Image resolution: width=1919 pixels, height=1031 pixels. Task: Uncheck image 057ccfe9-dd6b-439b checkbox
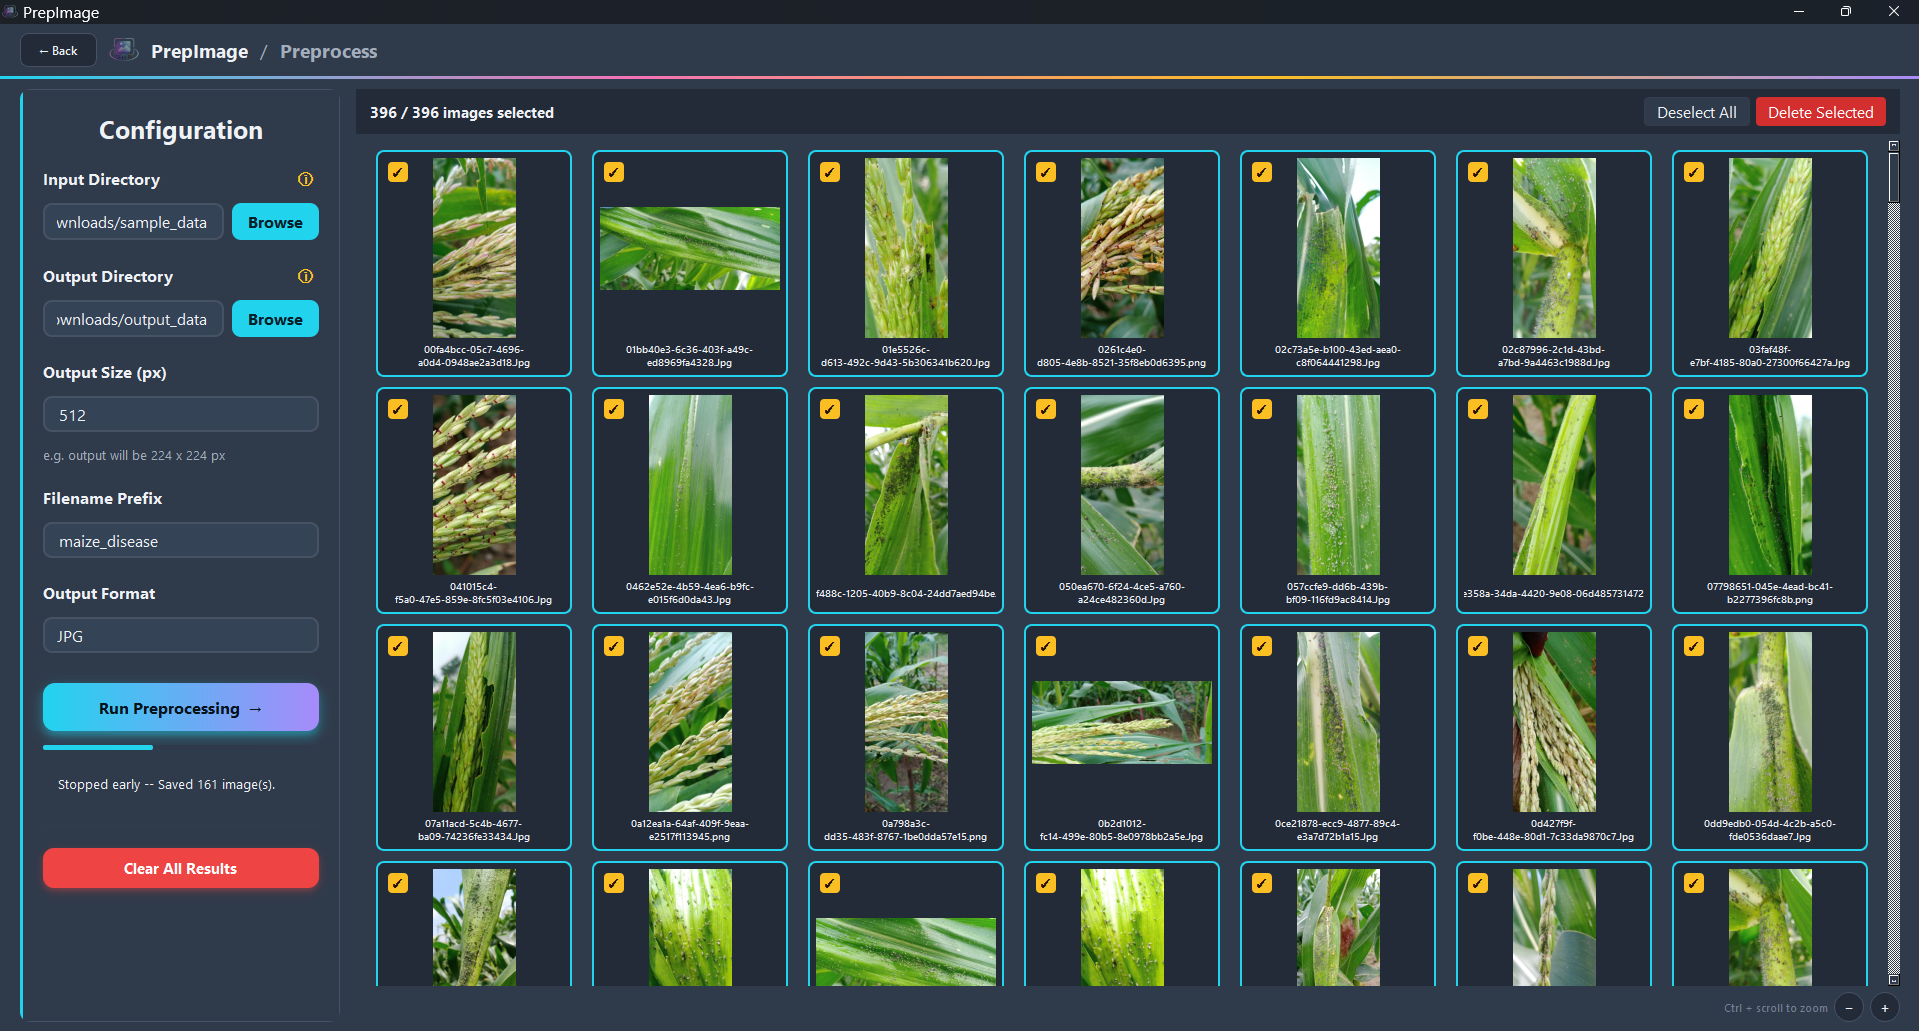1262,409
